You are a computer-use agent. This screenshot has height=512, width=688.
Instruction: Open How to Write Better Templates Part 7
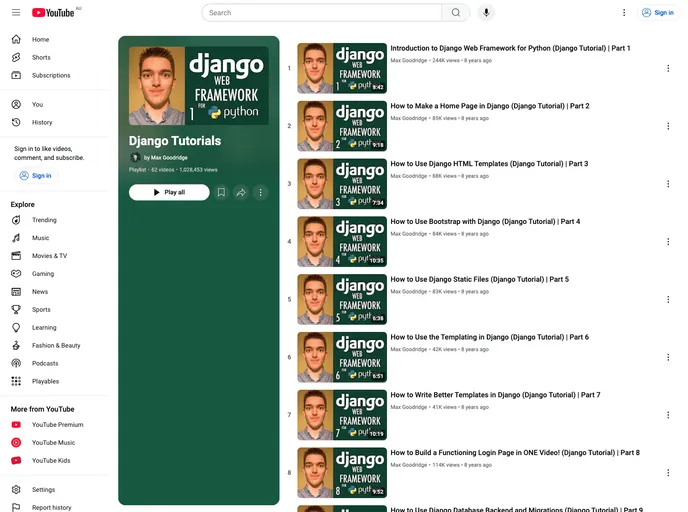[x=495, y=395]
